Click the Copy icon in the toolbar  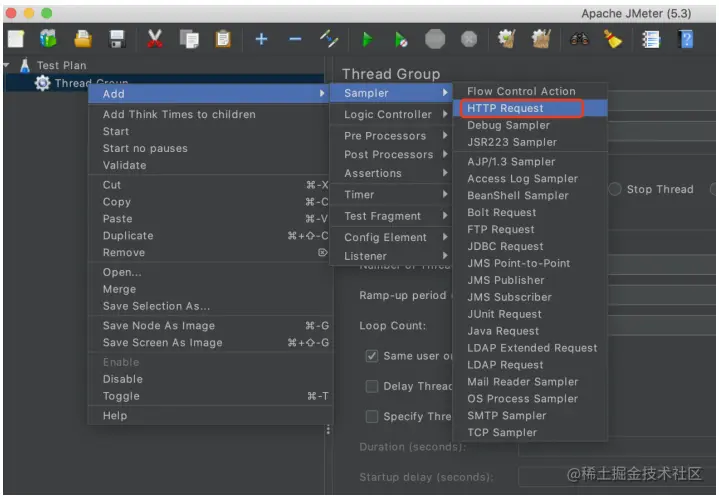pyautogui.click(x=189, y=39)
